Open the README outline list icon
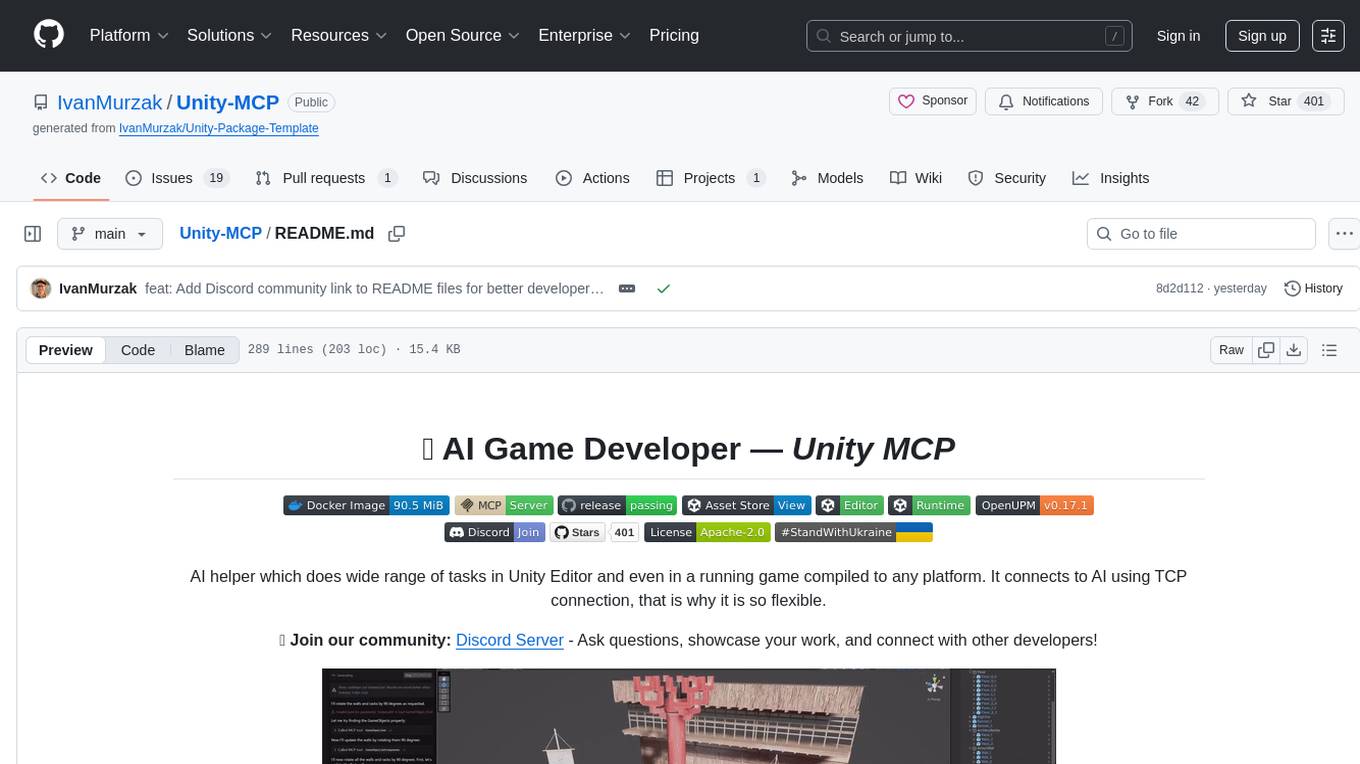This screenshot has height=764, width=1360. tap(1329, 350)
